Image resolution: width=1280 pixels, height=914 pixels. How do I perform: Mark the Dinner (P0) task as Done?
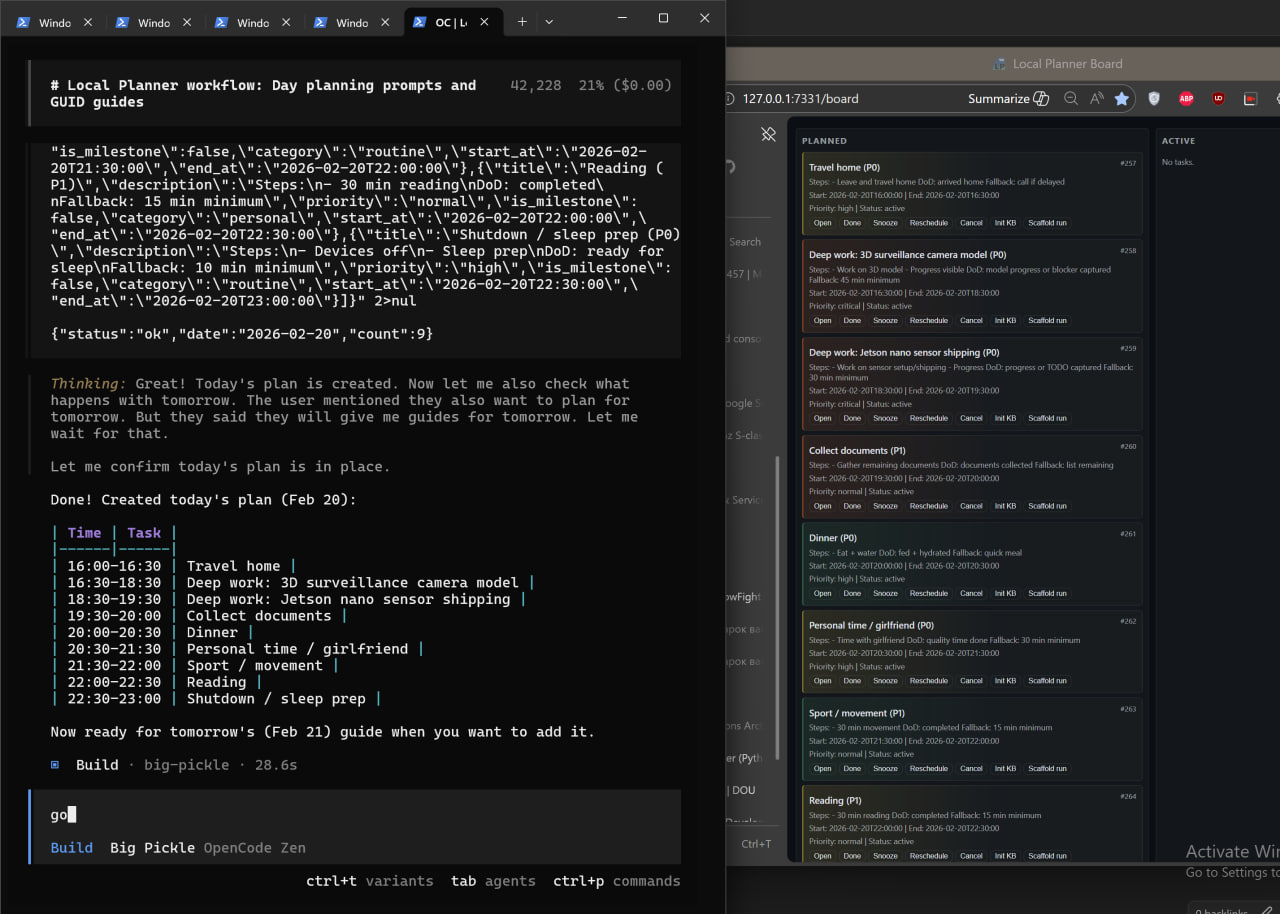click(x=850, y=592)
